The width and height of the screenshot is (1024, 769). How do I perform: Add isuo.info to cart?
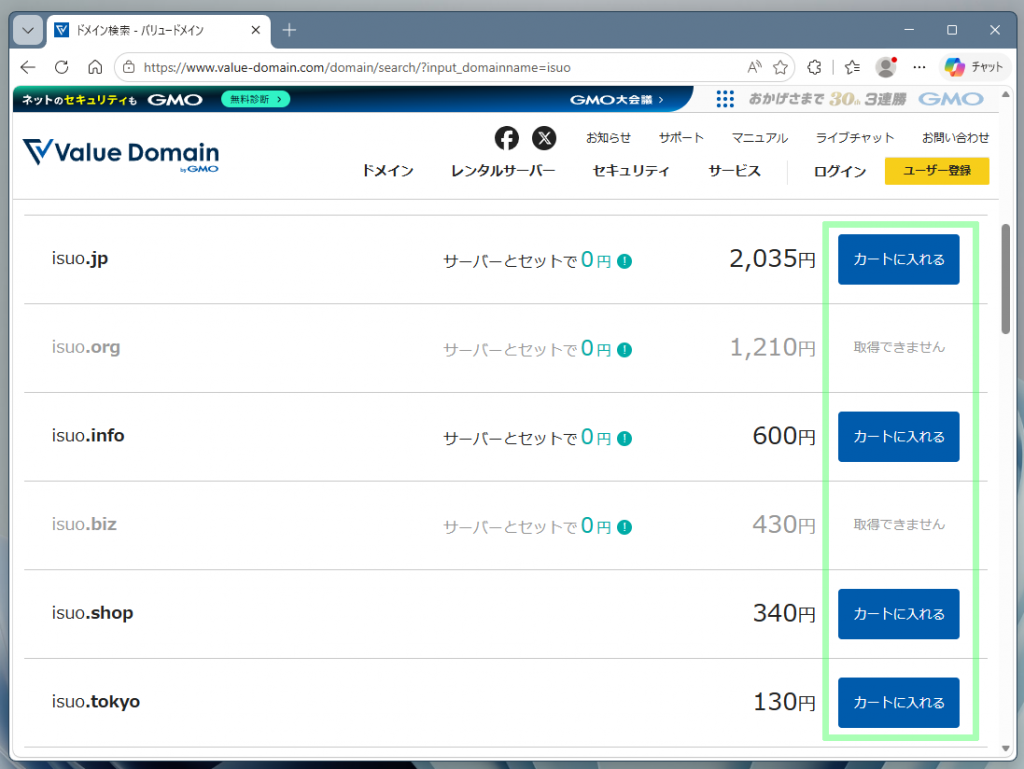[x=899, y=437]
